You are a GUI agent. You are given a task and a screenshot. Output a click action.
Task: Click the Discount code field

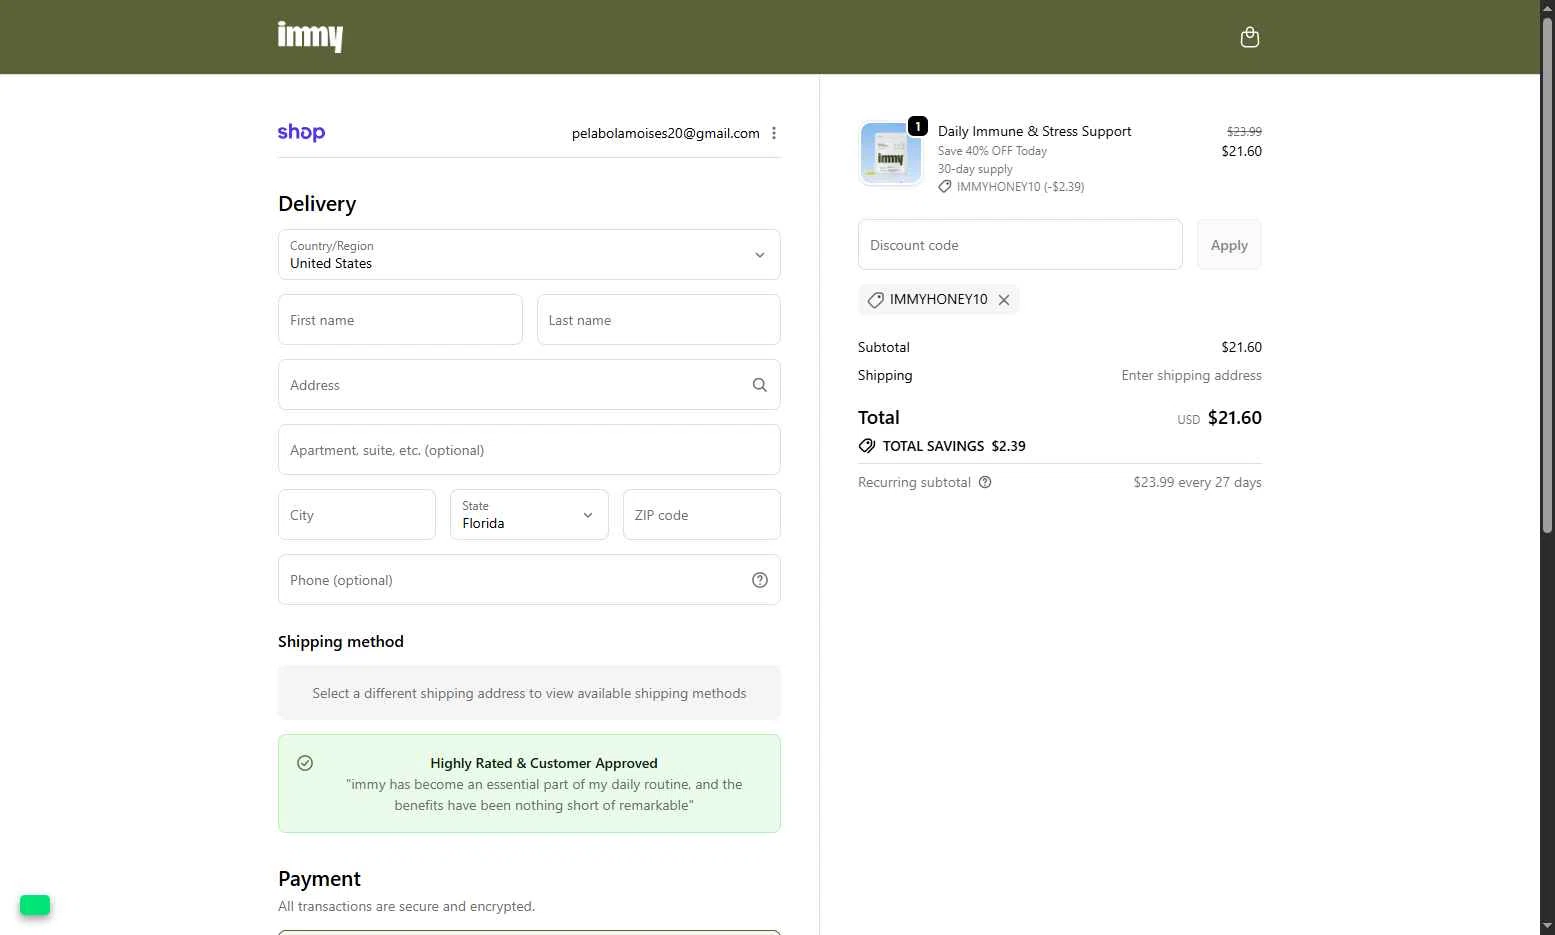(x=1020, y=245)
